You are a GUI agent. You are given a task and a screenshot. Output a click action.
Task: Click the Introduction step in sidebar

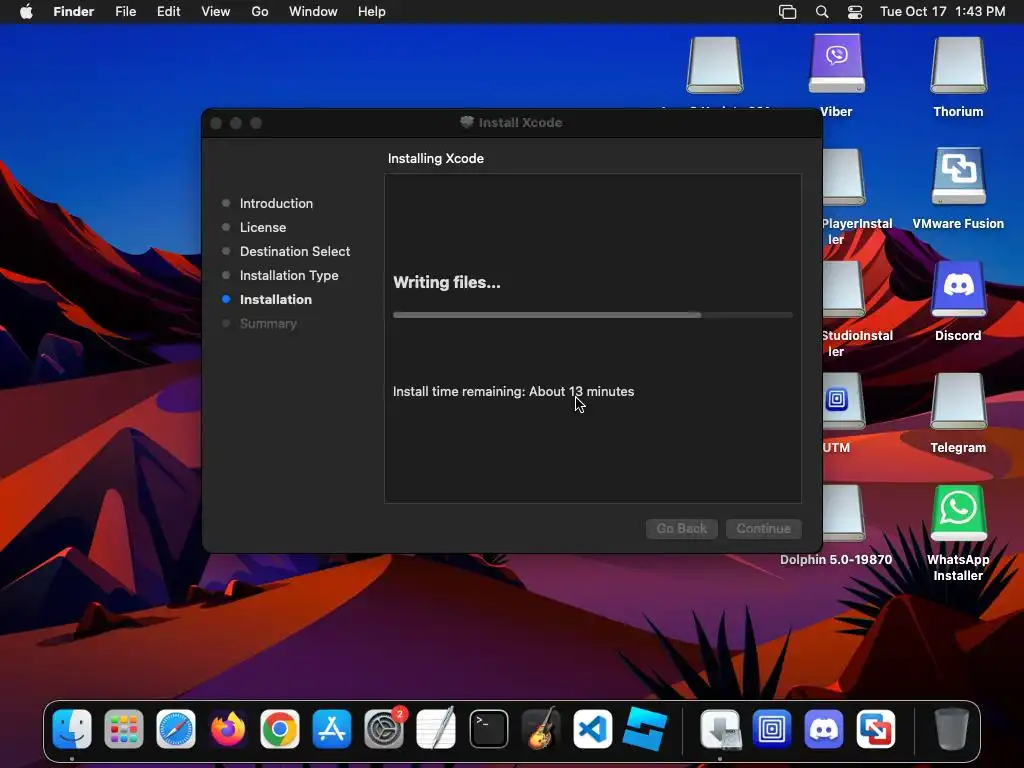pyautogui.click(x=276, y=203)
